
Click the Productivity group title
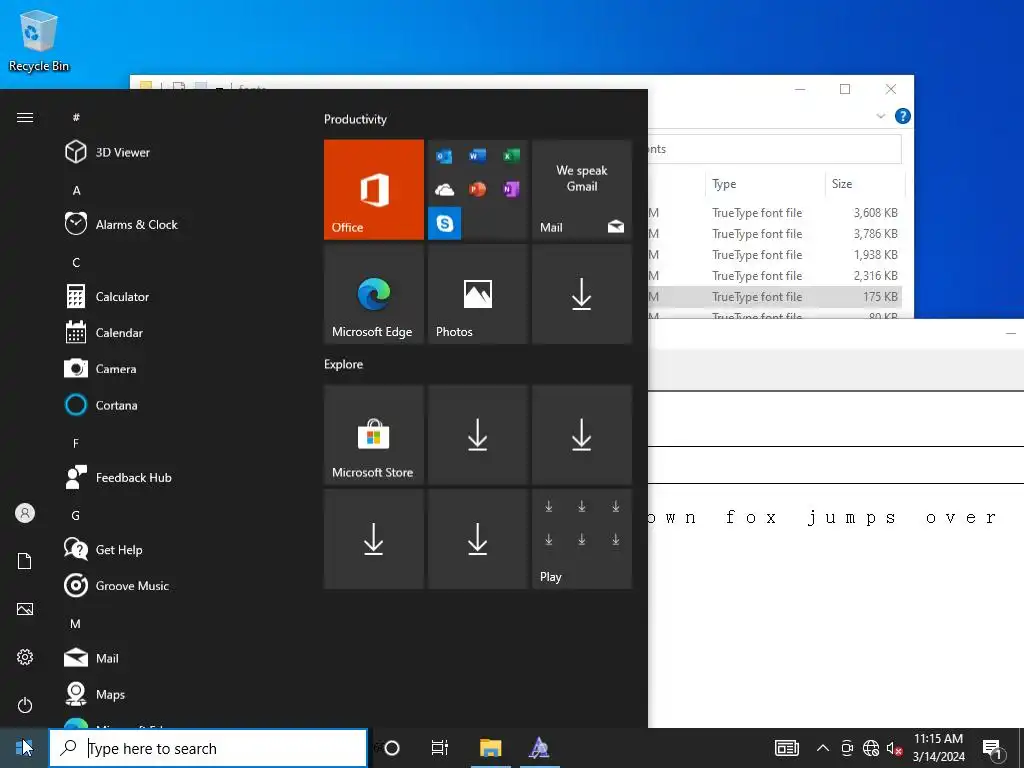click(355, 119)
